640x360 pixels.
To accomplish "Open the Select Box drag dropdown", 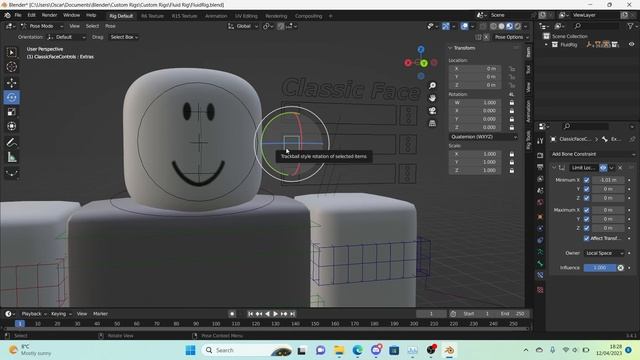I will click(x=124, y=37).
